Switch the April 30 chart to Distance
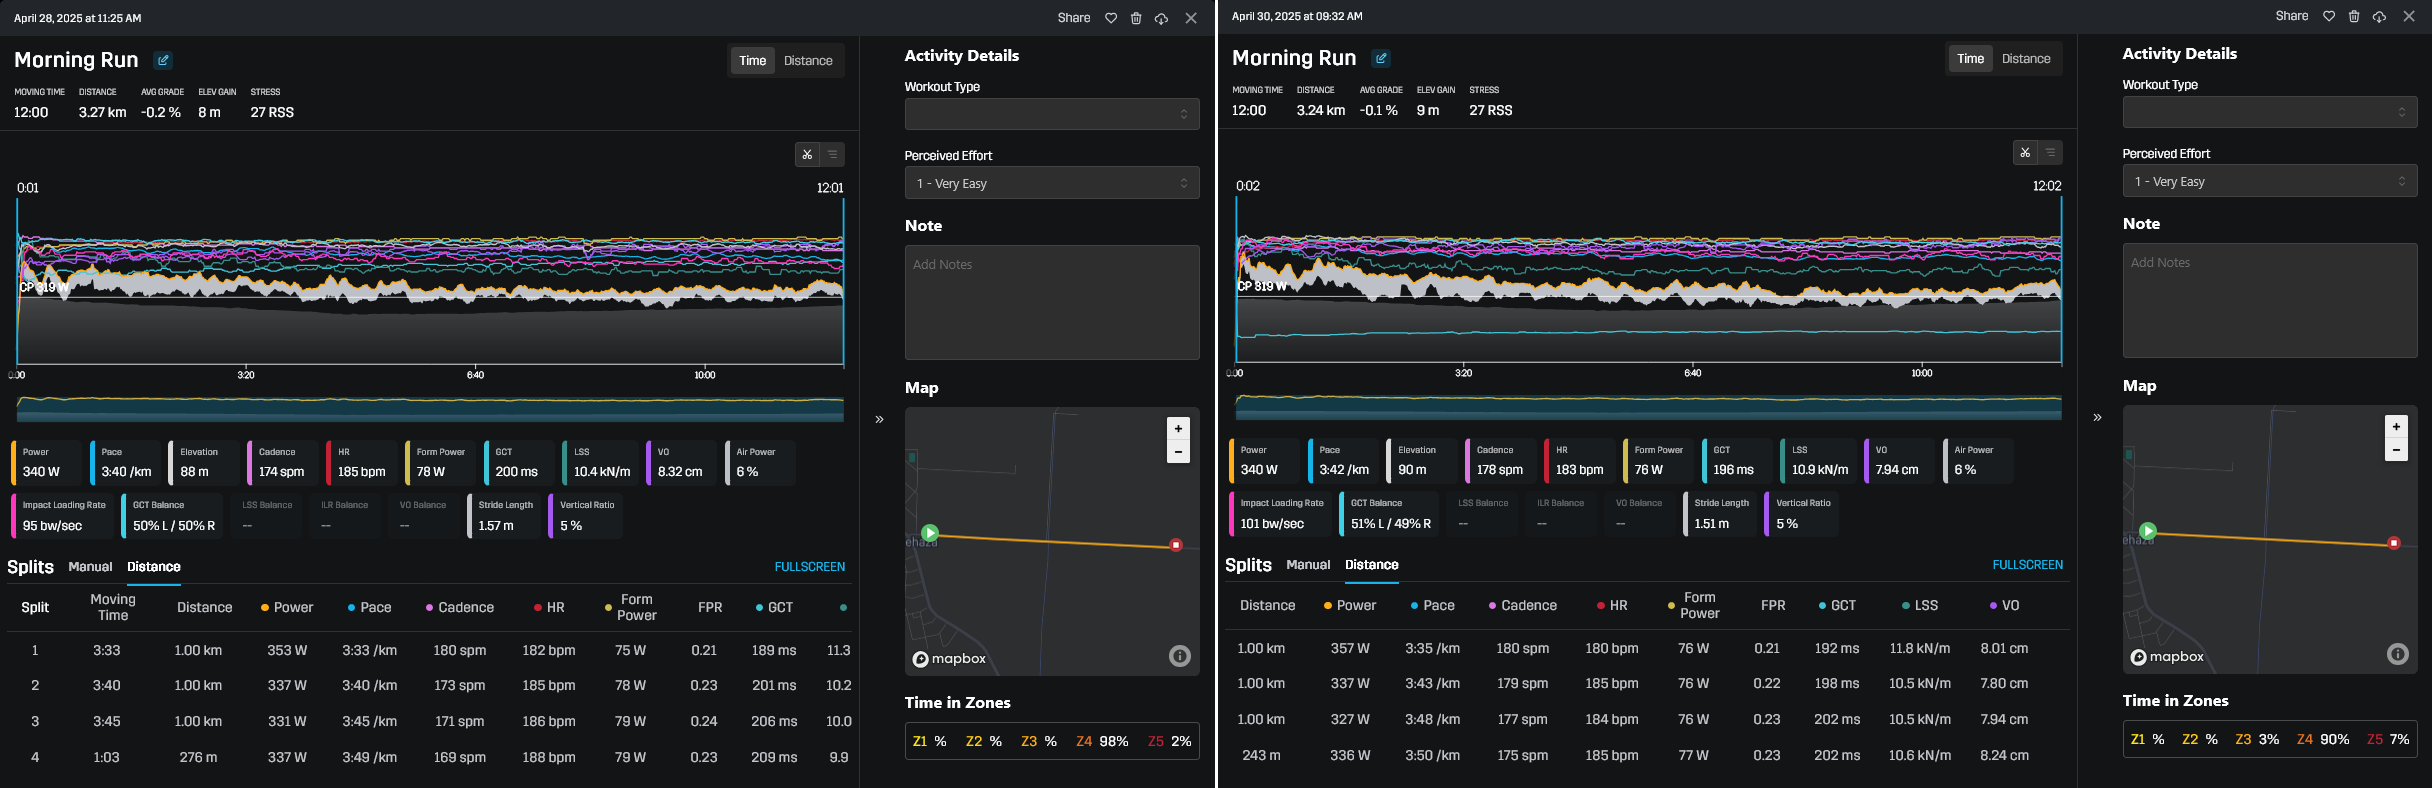The height and width of the screenshot is (788, 2432). click(x=2026, y=59)
